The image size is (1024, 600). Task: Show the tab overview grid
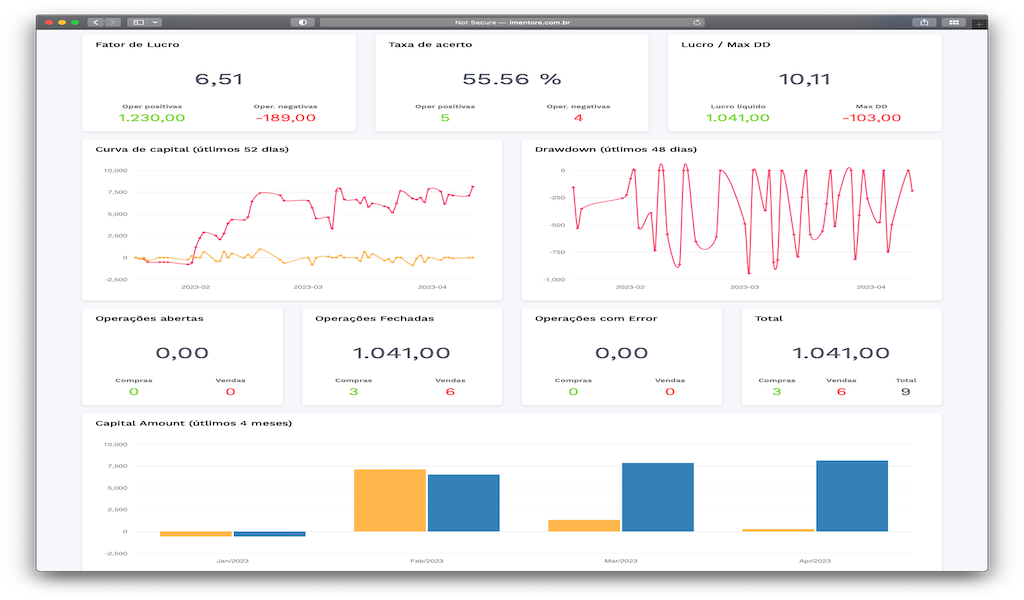954,22
